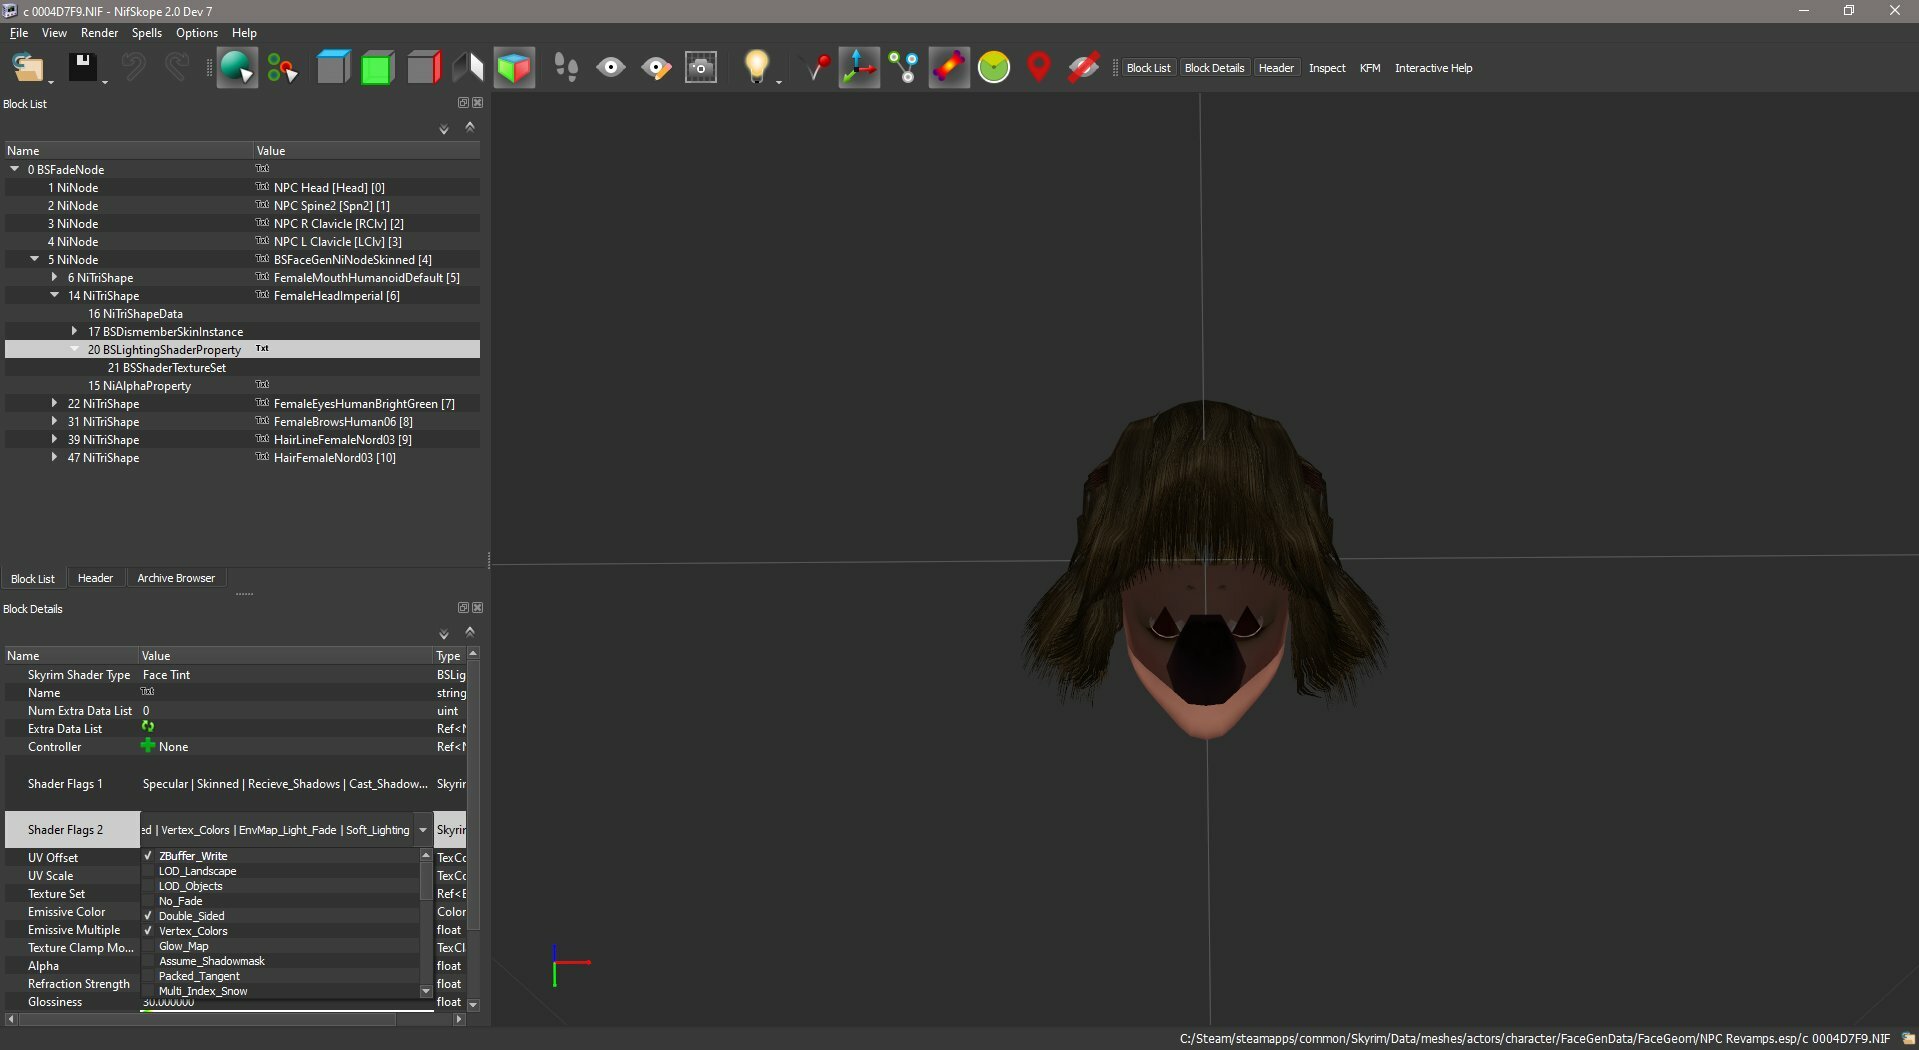The image size is (1919, 1050).
Task: Open the Spells menu
Action: pos(146,33)
